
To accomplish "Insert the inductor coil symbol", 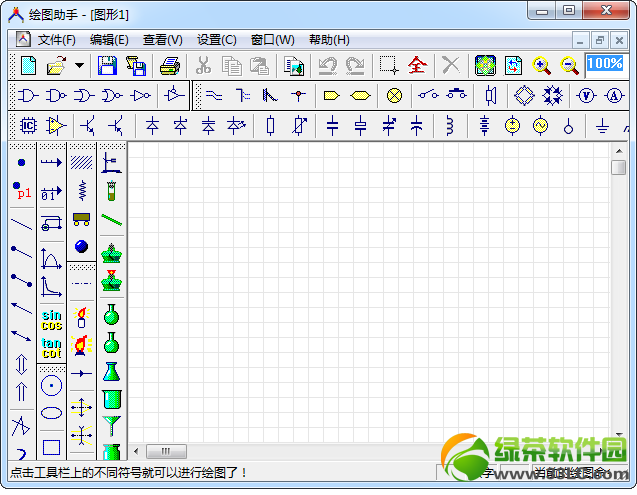I will tap(449, 126).
